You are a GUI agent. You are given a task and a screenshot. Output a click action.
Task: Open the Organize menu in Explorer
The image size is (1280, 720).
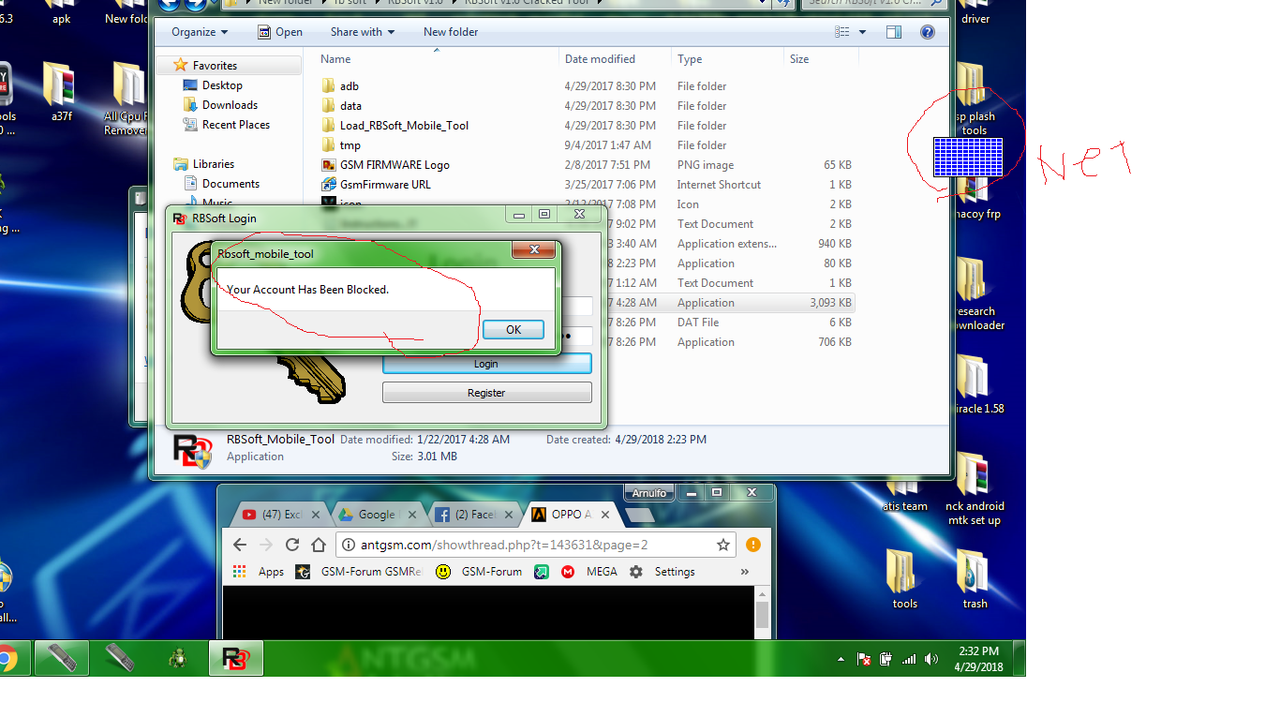tap(199, 32)
